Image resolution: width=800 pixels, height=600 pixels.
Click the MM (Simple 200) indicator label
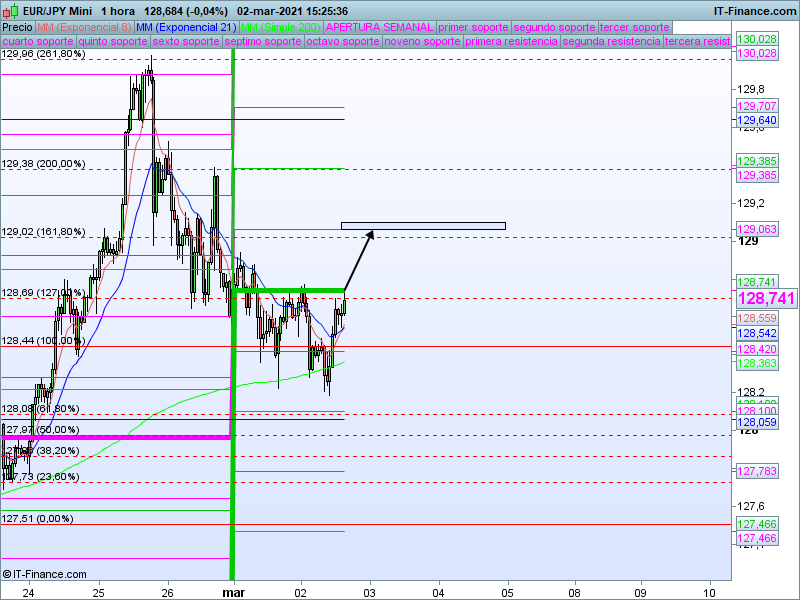281,28
